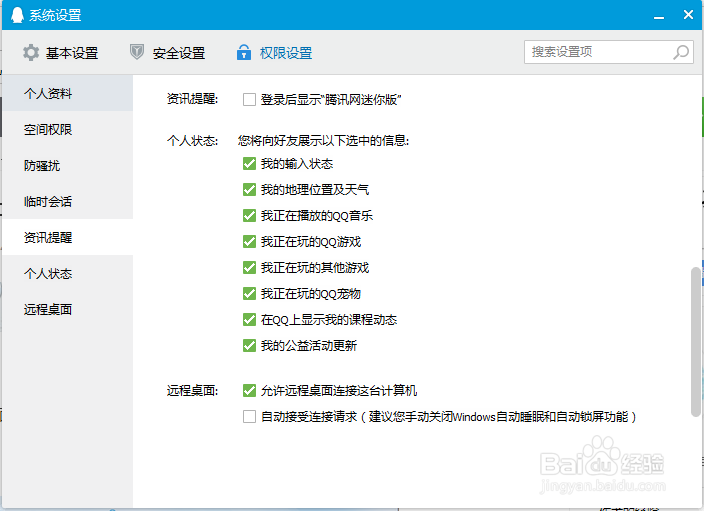
Task: Toggle 我正在玩的其他游戏 checkbox
Action: (x=249, y=268)
